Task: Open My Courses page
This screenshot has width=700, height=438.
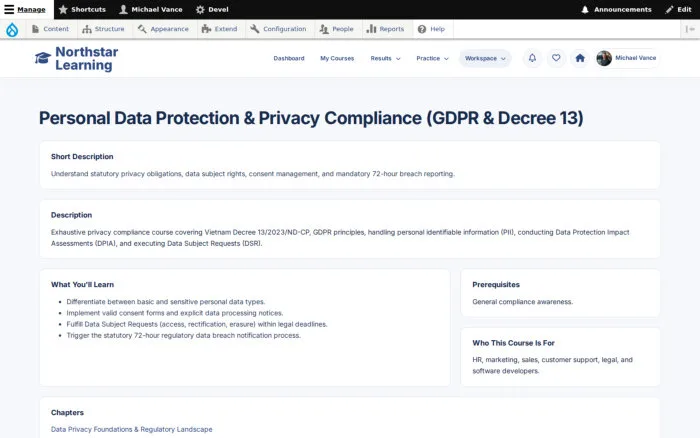Action: point(337,58)
